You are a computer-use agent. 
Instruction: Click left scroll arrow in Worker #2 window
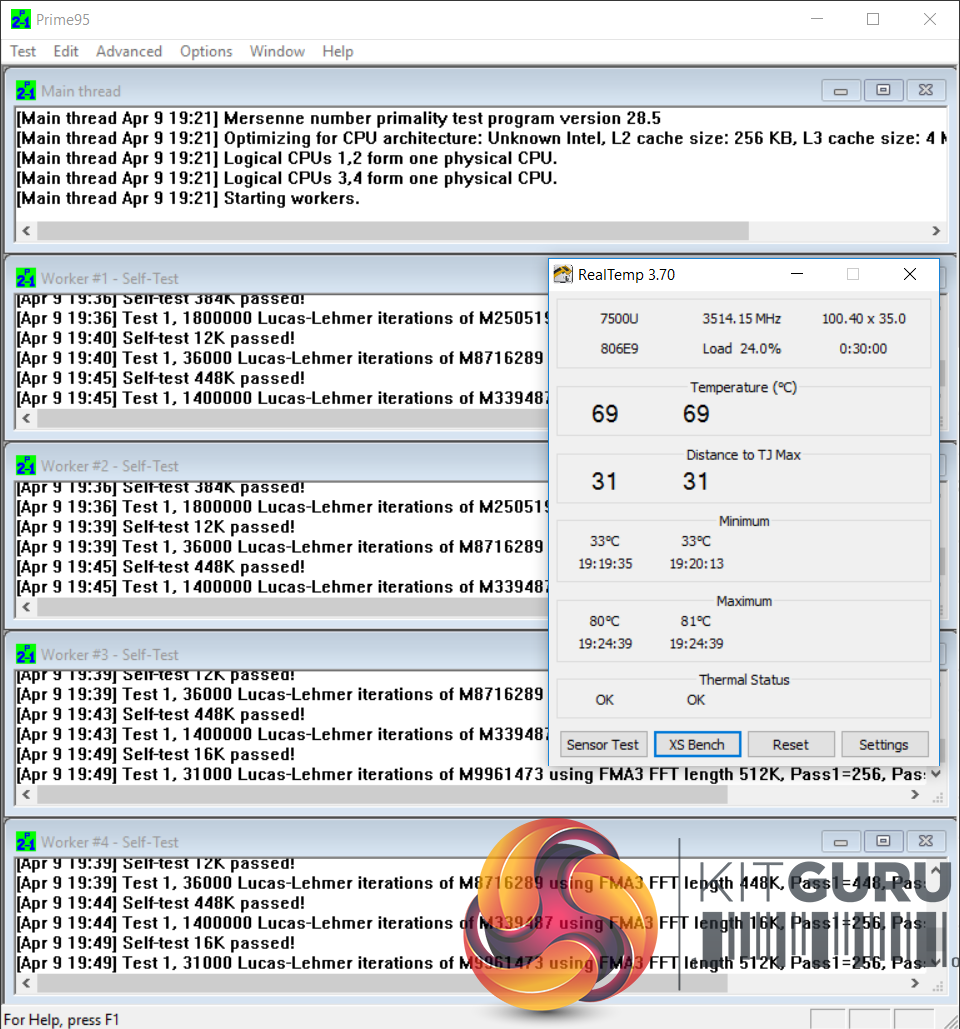pyautogui.click(x=26, y=607)
